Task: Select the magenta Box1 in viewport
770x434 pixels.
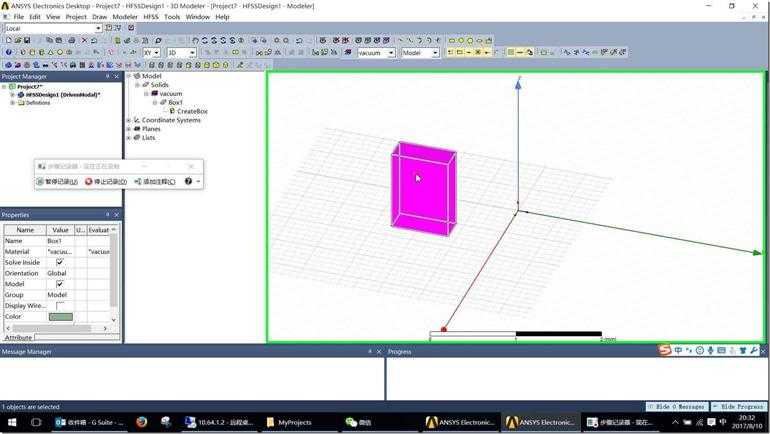Action: tap(424, 189)
